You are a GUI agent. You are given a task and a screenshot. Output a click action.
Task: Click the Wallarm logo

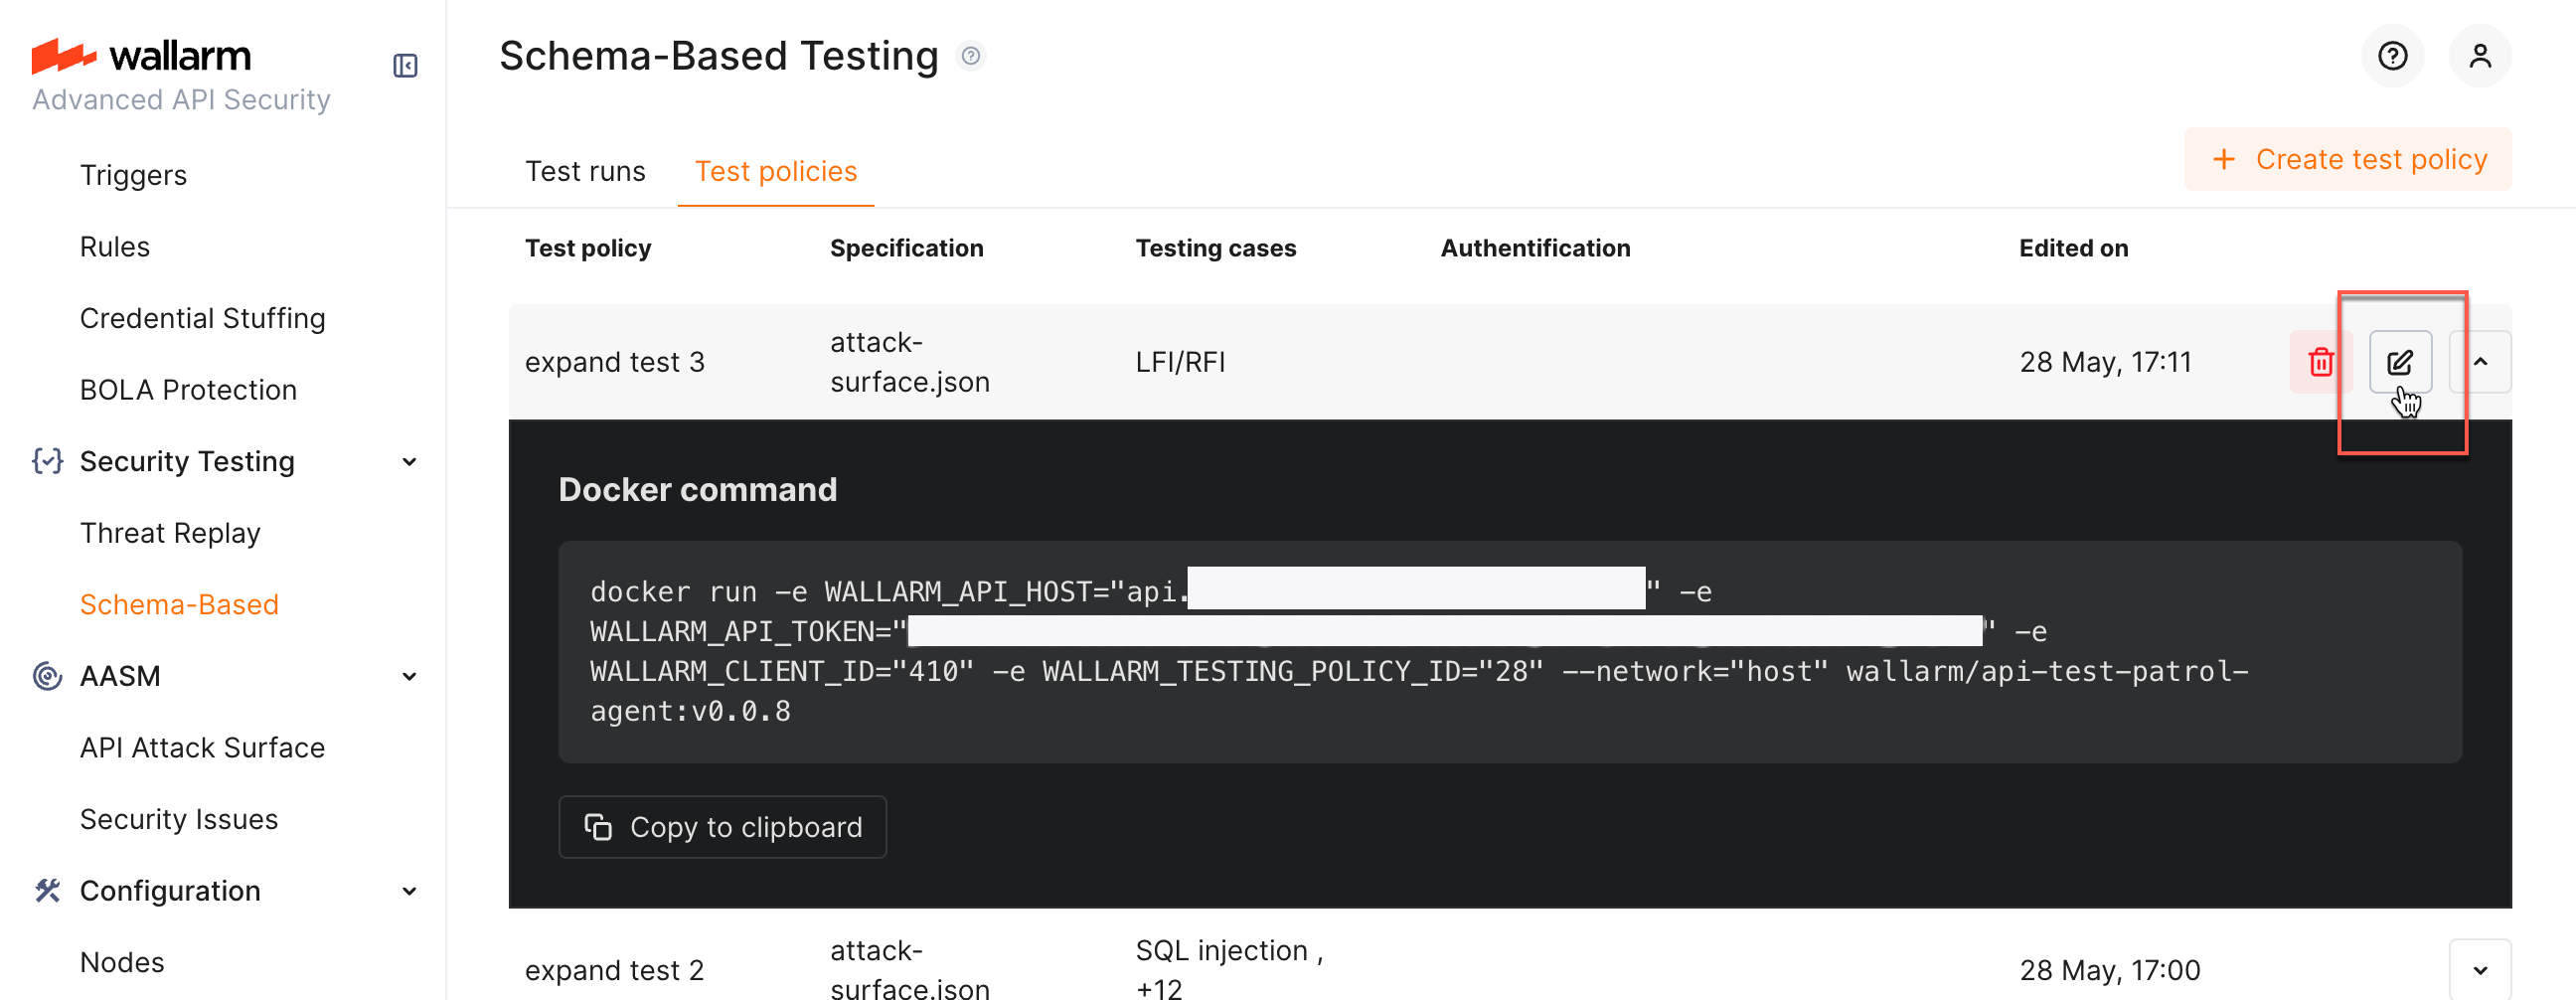pyautogui.click(x=141, y=56)
